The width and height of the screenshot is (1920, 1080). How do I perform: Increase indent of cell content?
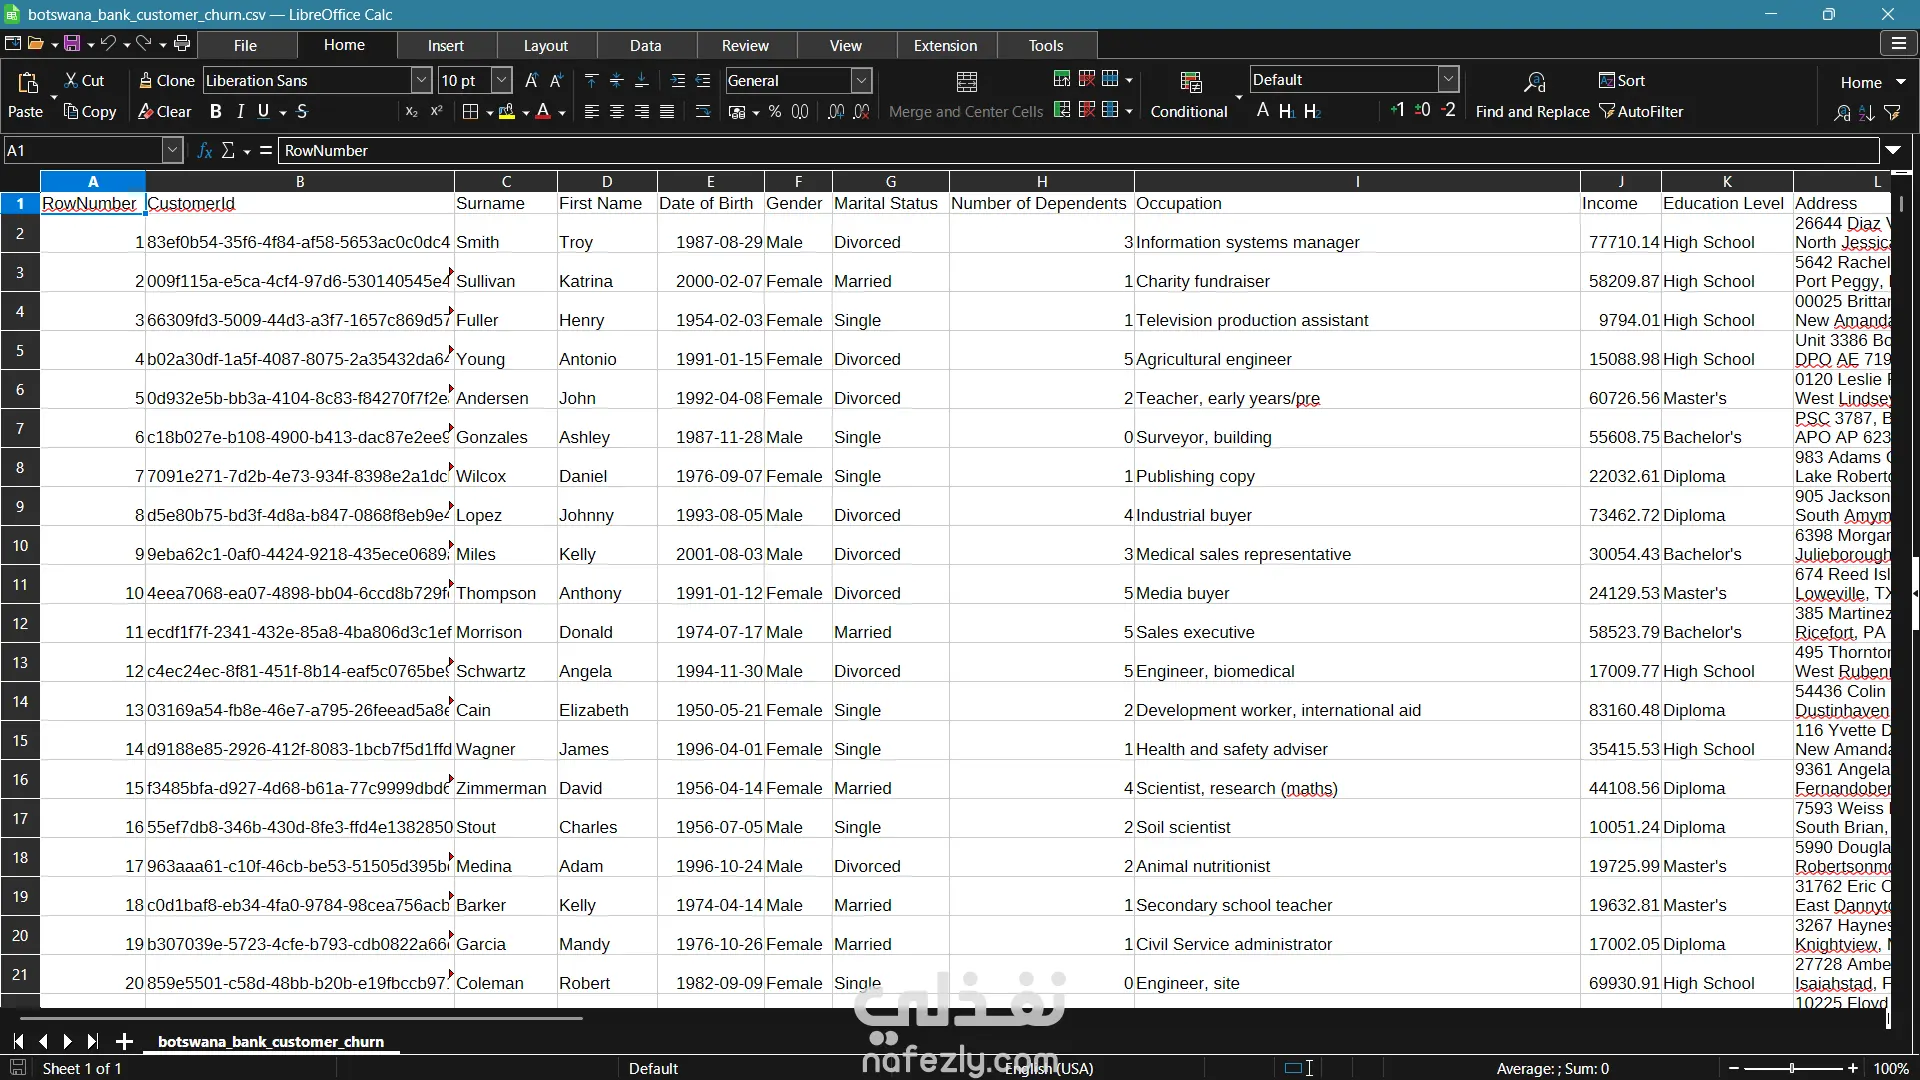coord(678,81)
